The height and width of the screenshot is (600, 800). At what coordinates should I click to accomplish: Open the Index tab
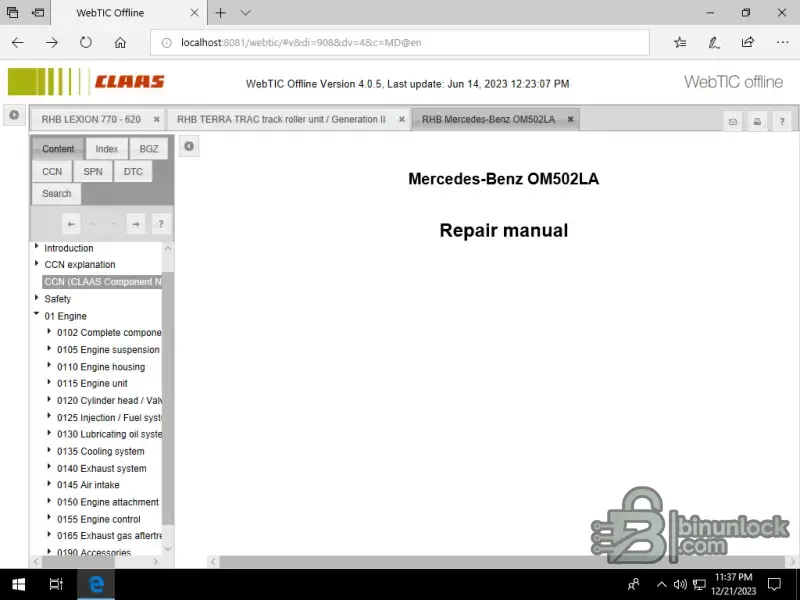pos(107,149)
